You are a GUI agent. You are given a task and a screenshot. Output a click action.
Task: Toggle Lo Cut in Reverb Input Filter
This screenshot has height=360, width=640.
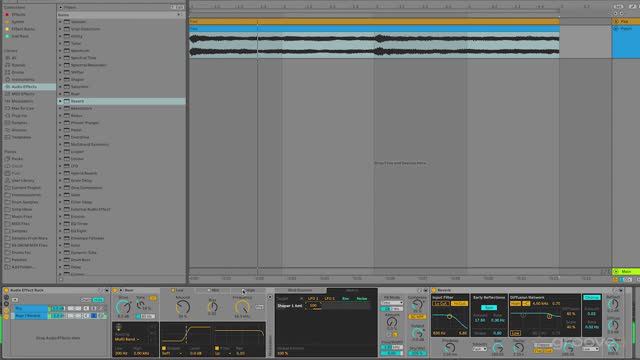tap(441, 304)
